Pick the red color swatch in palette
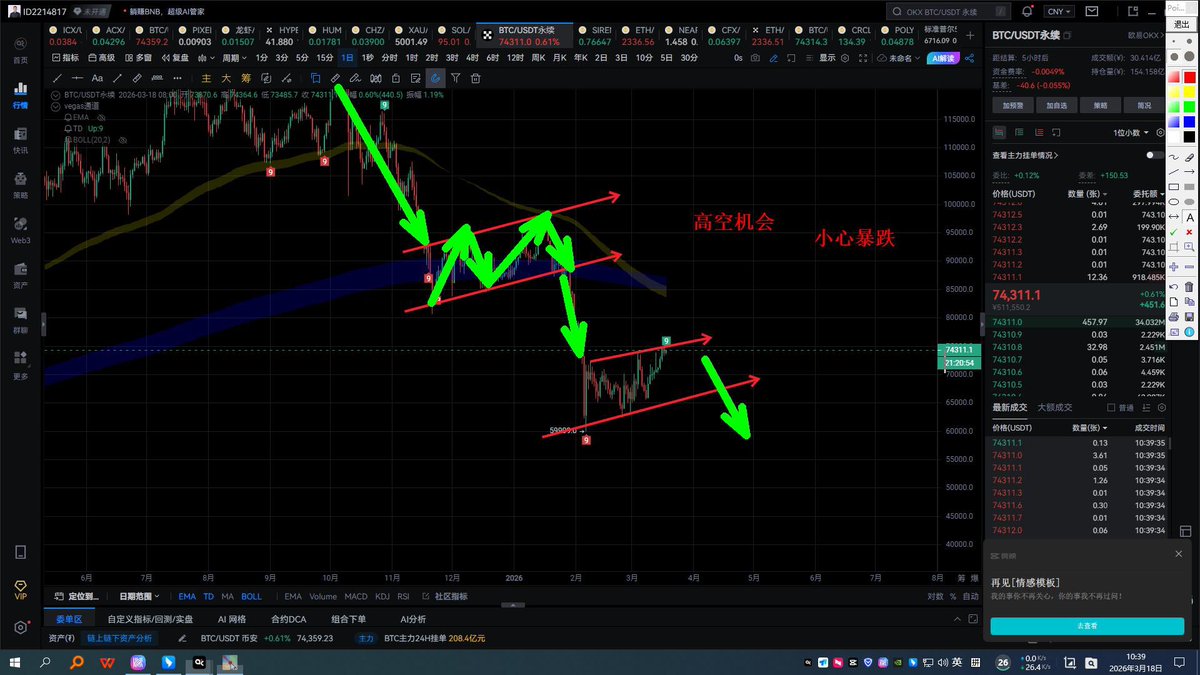Screen dimensions: 1200x675 (x=1189, y=76)
